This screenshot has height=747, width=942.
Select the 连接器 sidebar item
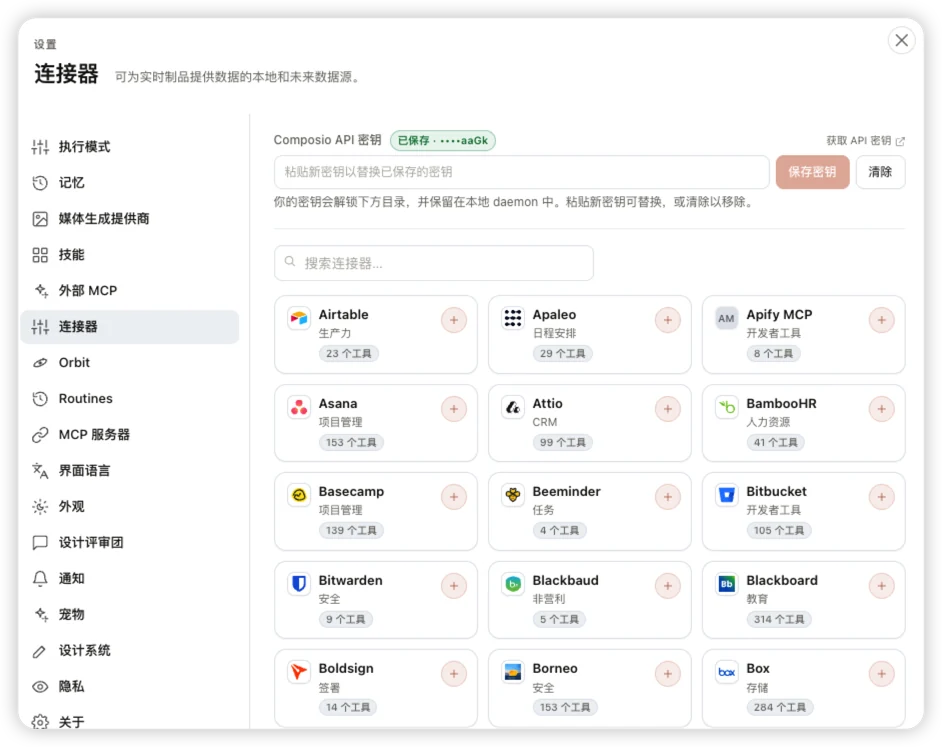[x=130, y=327]
